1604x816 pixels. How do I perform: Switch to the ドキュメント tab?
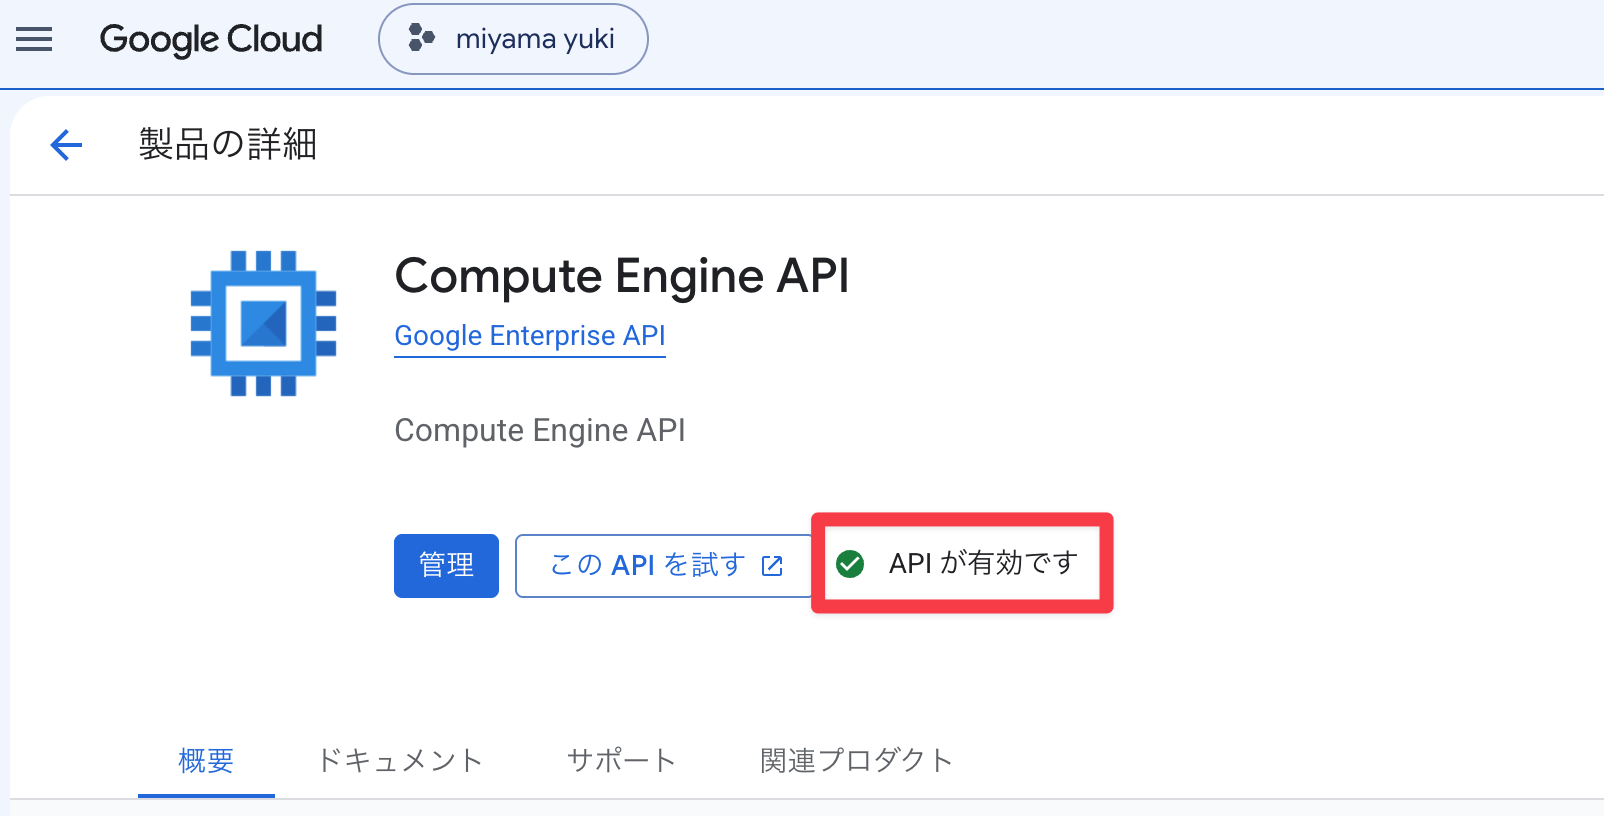pos(399,761)
